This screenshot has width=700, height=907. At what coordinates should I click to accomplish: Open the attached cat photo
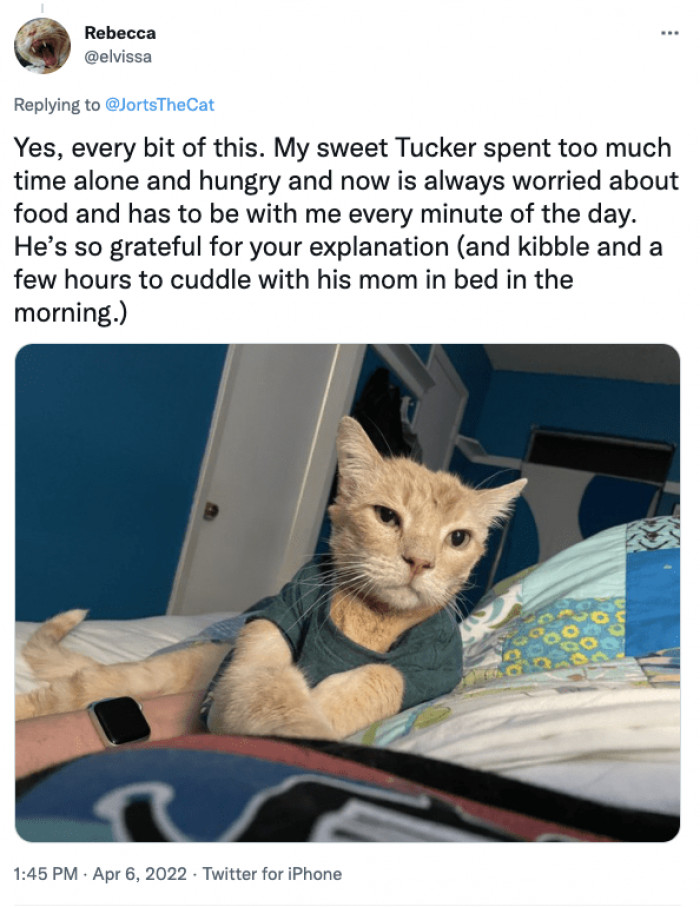348,593
